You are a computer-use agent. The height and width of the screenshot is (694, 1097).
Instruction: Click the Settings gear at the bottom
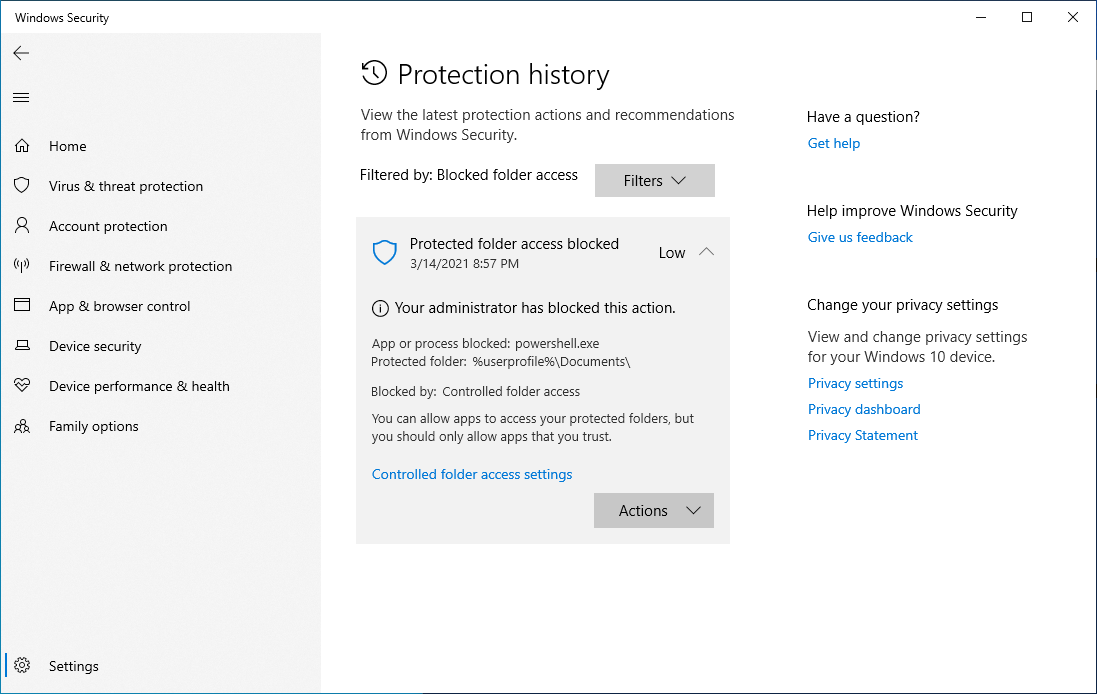click(22, 666)
